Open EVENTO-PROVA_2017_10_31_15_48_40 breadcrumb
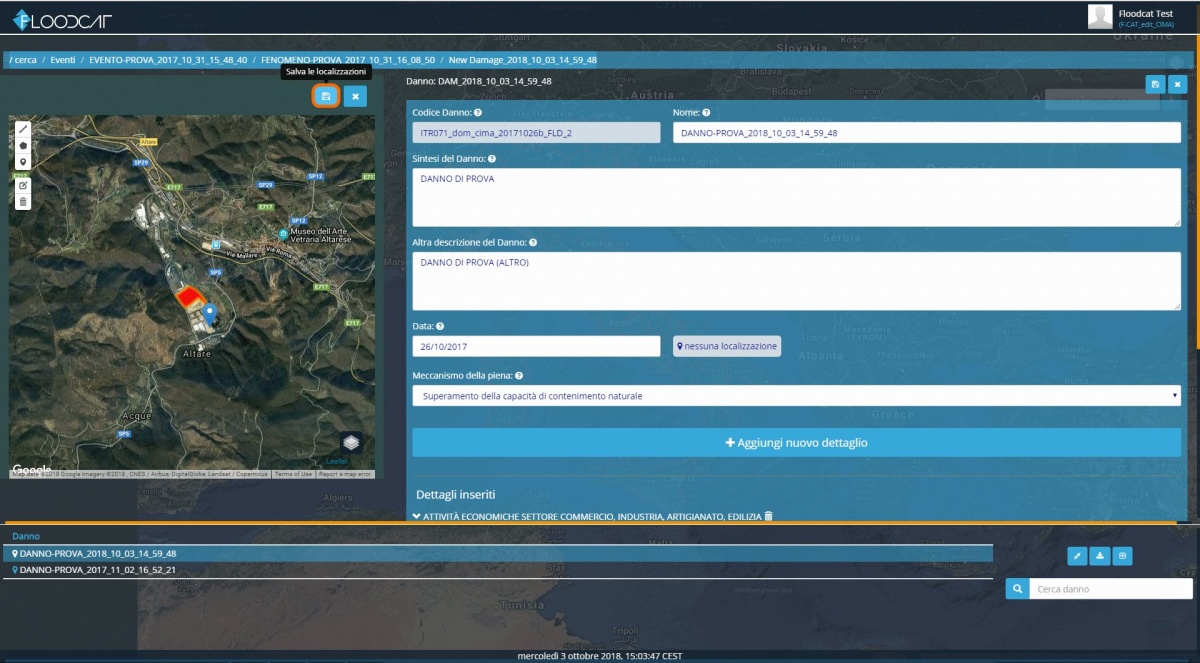Viewport: 1200px width, 663px height. (x=168, y=60)
